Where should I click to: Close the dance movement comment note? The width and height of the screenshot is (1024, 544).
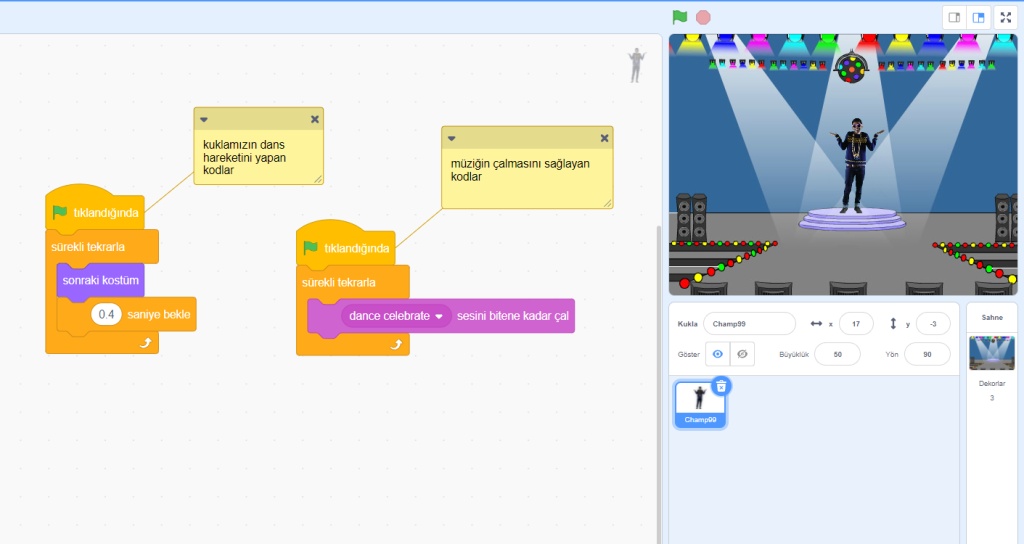(315, 119)
